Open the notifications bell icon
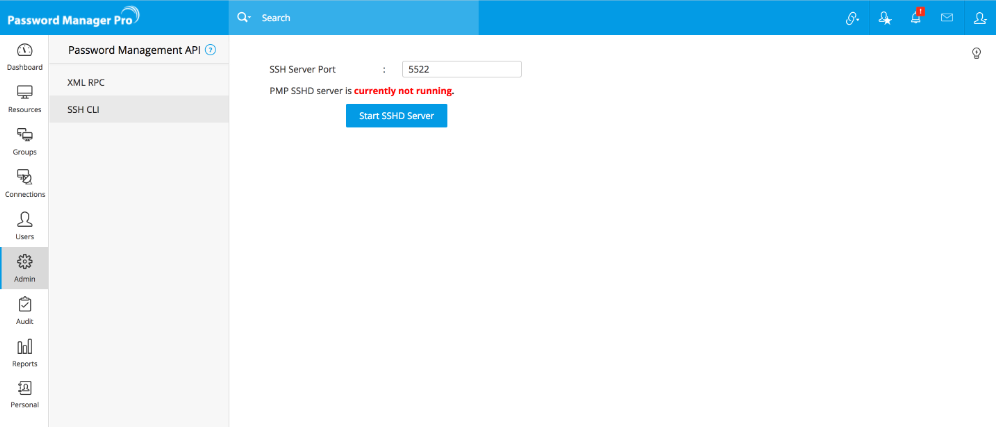 point(916,18)
